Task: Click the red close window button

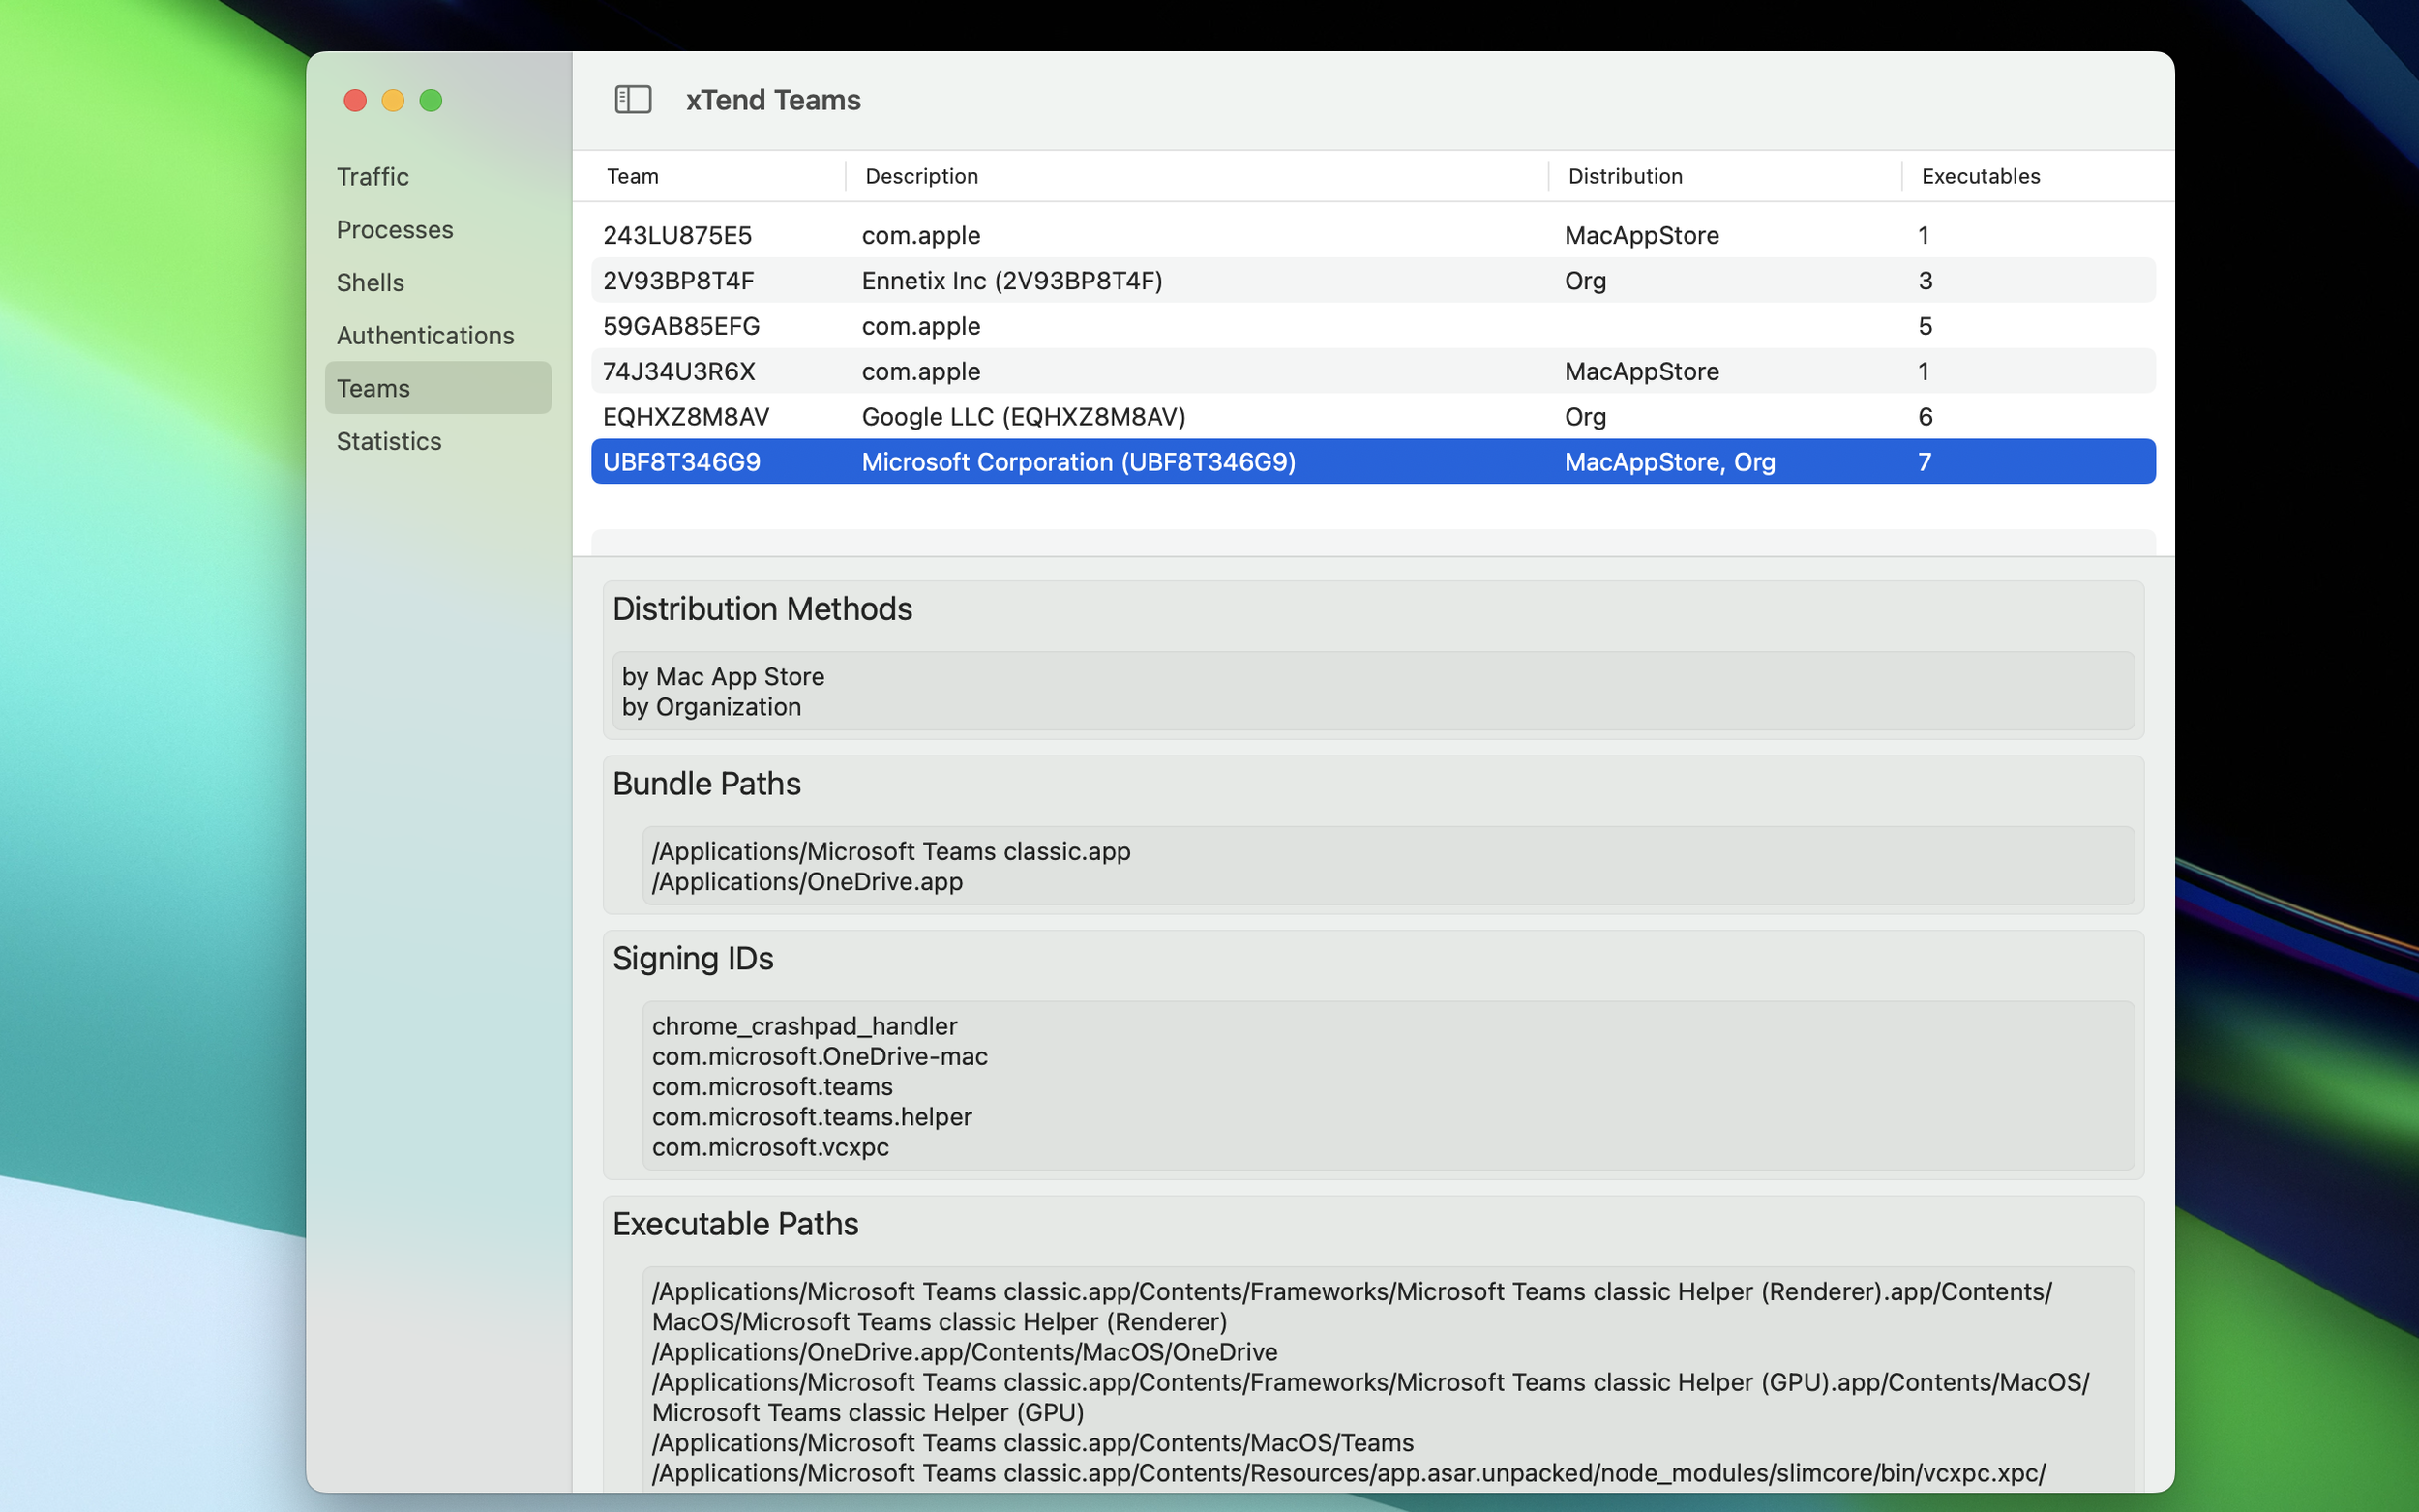Action: (355, 100)
